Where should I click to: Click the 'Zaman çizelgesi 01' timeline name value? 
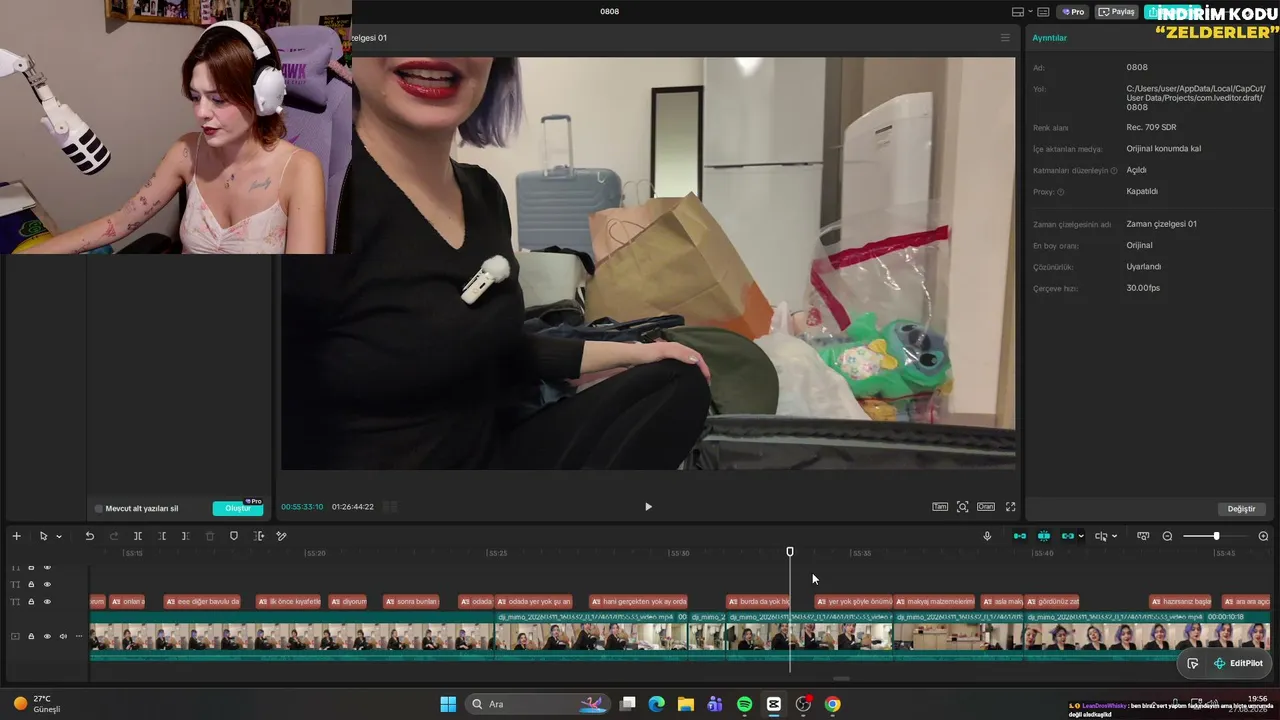click(1161, 224)
